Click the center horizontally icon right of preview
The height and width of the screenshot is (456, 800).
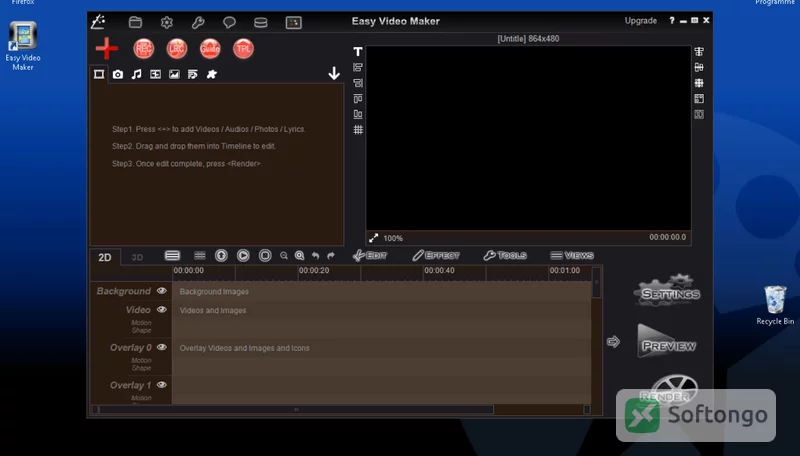pos(699,52)
